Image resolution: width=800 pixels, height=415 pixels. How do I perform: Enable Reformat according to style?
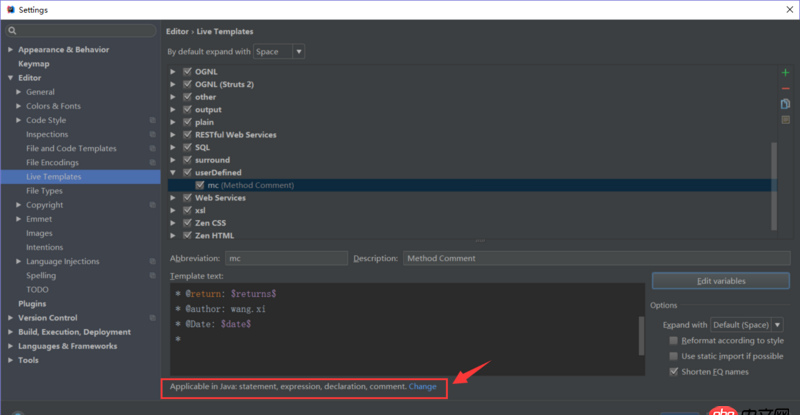[673, 341]
